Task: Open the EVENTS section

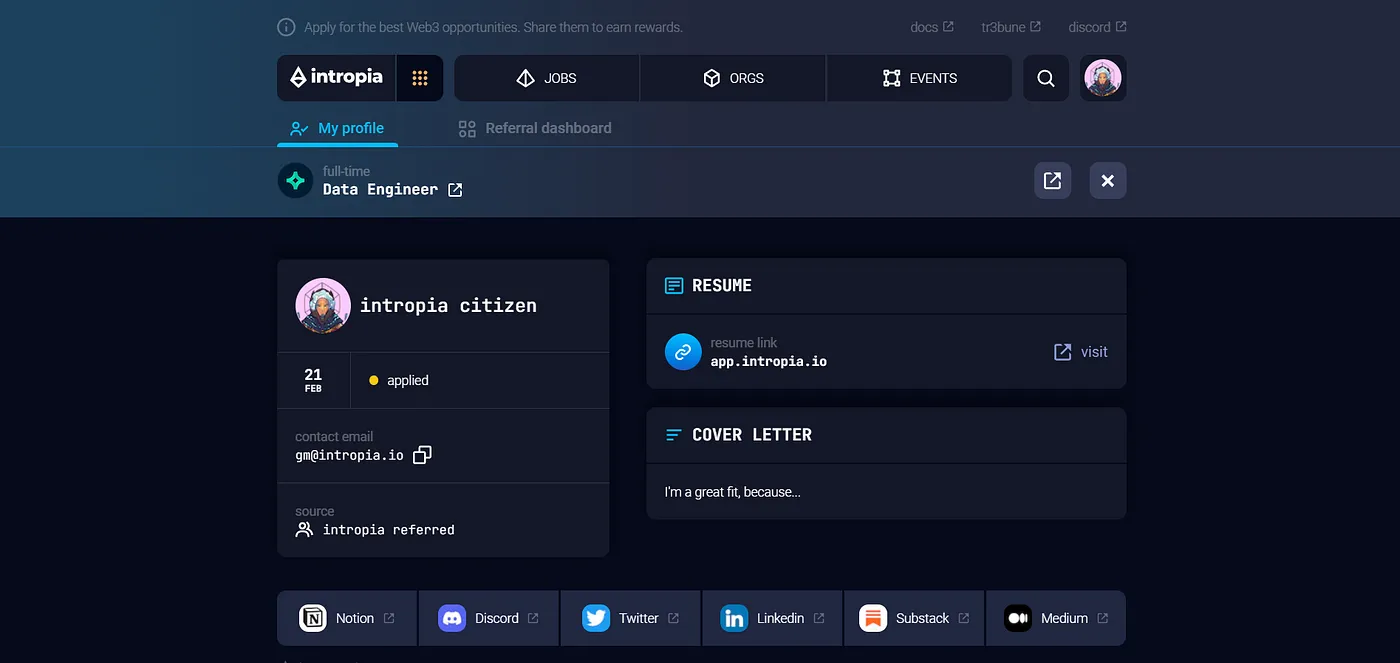Action: coord(919,78)
